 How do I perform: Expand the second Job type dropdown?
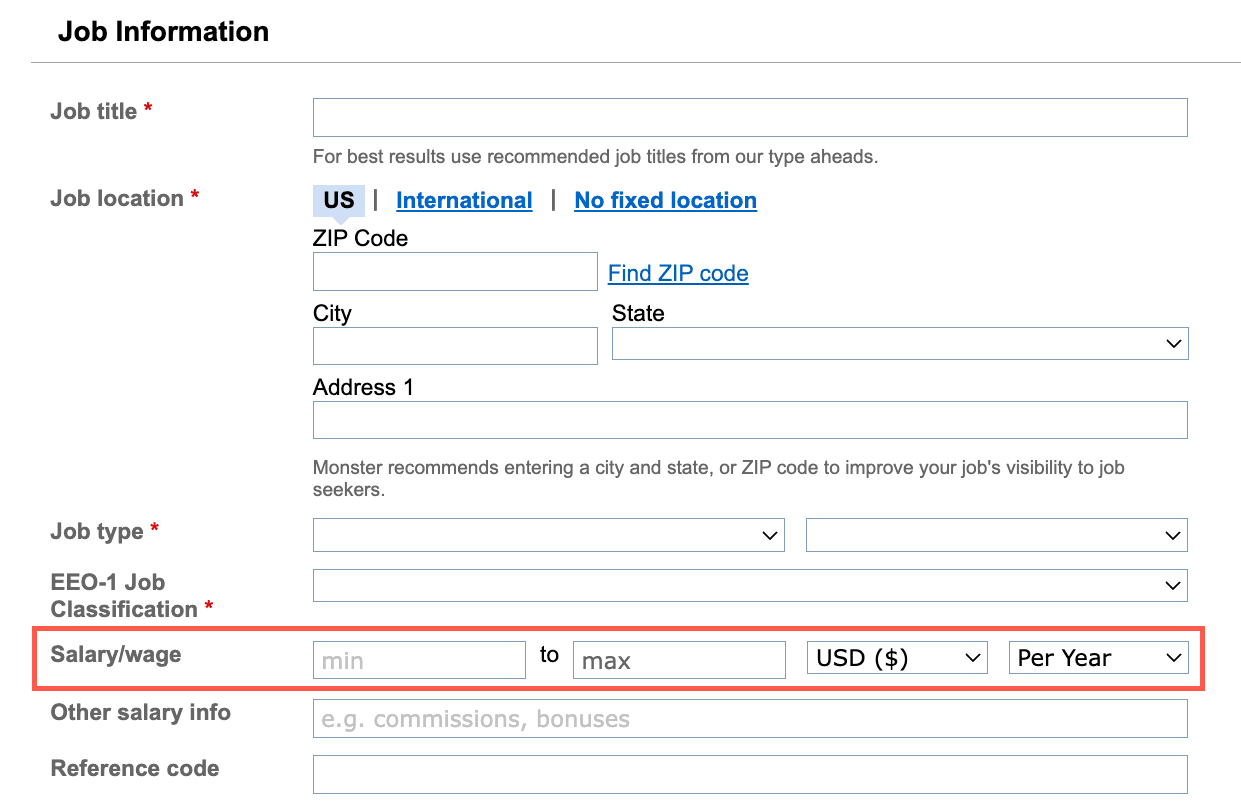point(996,535)
